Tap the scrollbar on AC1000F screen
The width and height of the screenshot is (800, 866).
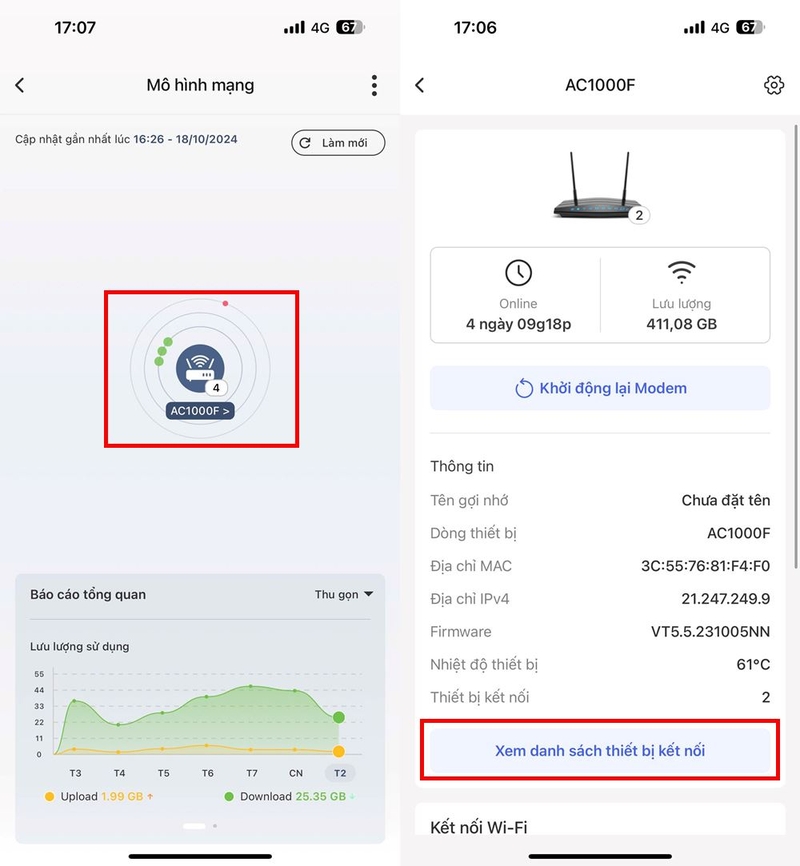tap(796, 346)
